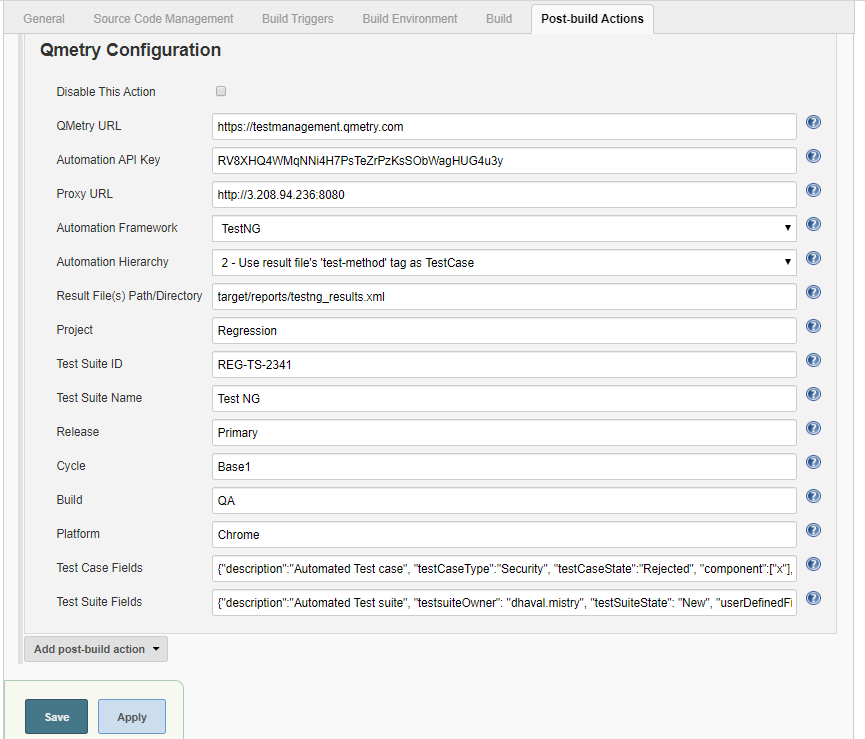Viewport: 865px width, 739px height.
Task: Open help for QMetry URL field
Action: [813, 122]
